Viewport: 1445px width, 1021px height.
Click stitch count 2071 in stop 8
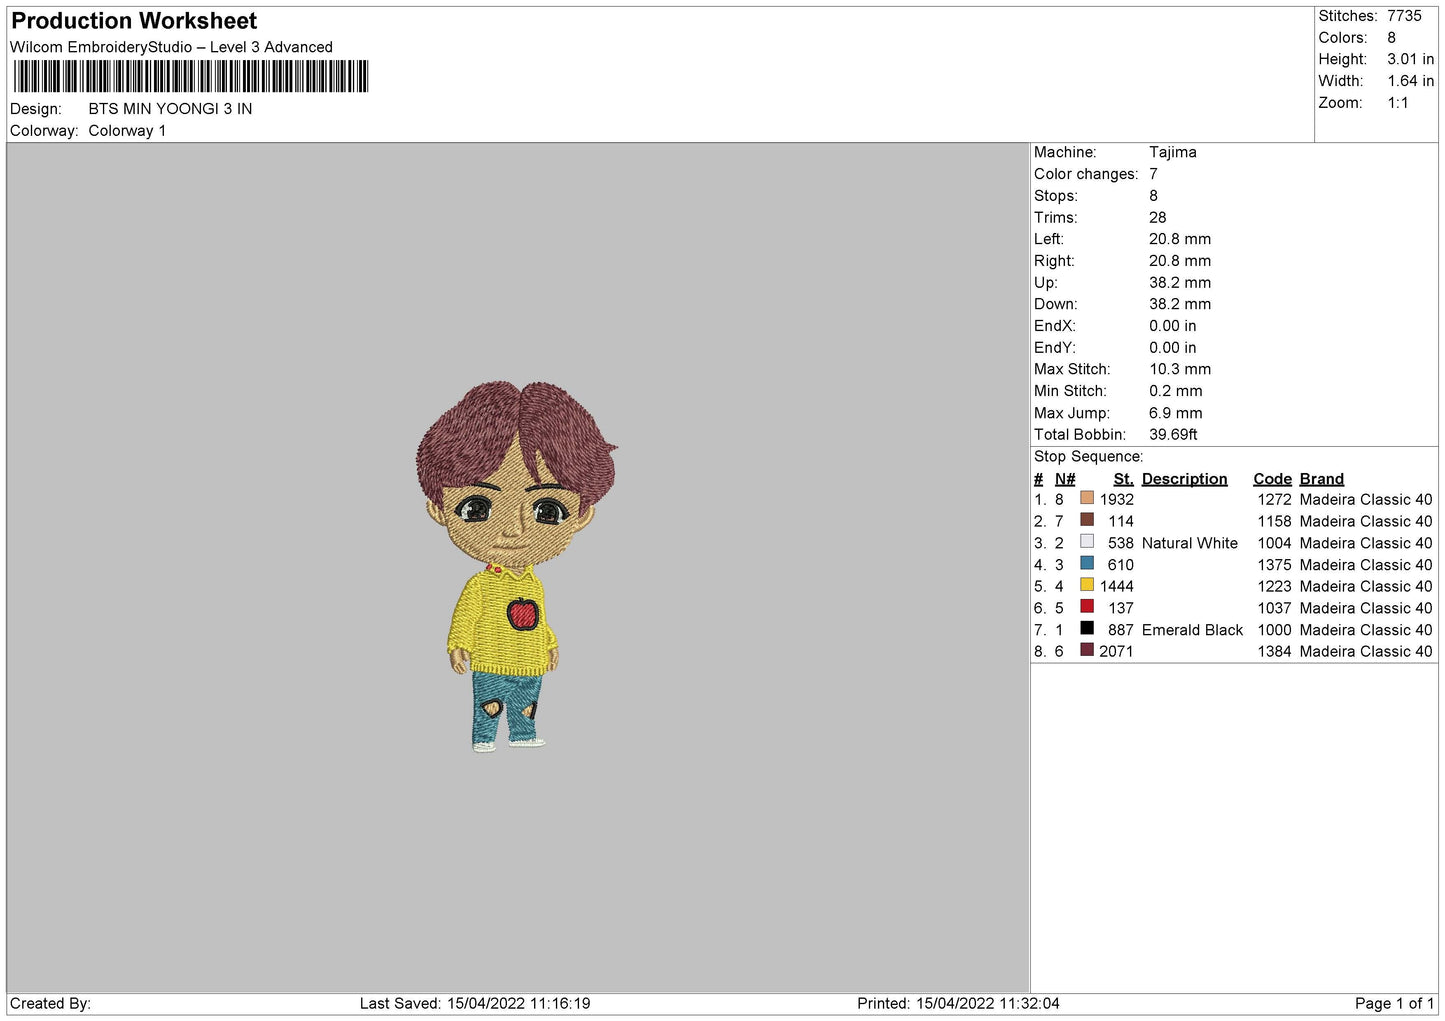(1116, 651)
